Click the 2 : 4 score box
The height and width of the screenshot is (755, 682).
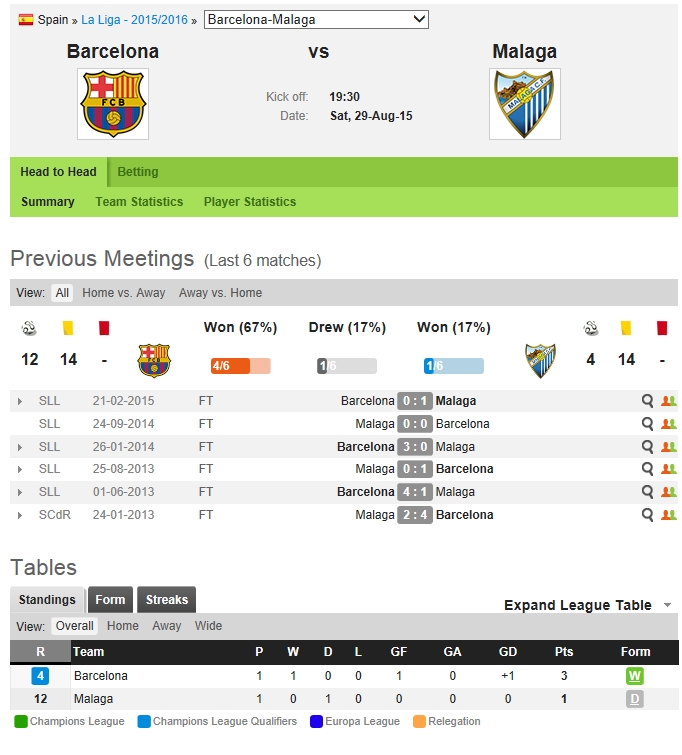pos(415,515)
